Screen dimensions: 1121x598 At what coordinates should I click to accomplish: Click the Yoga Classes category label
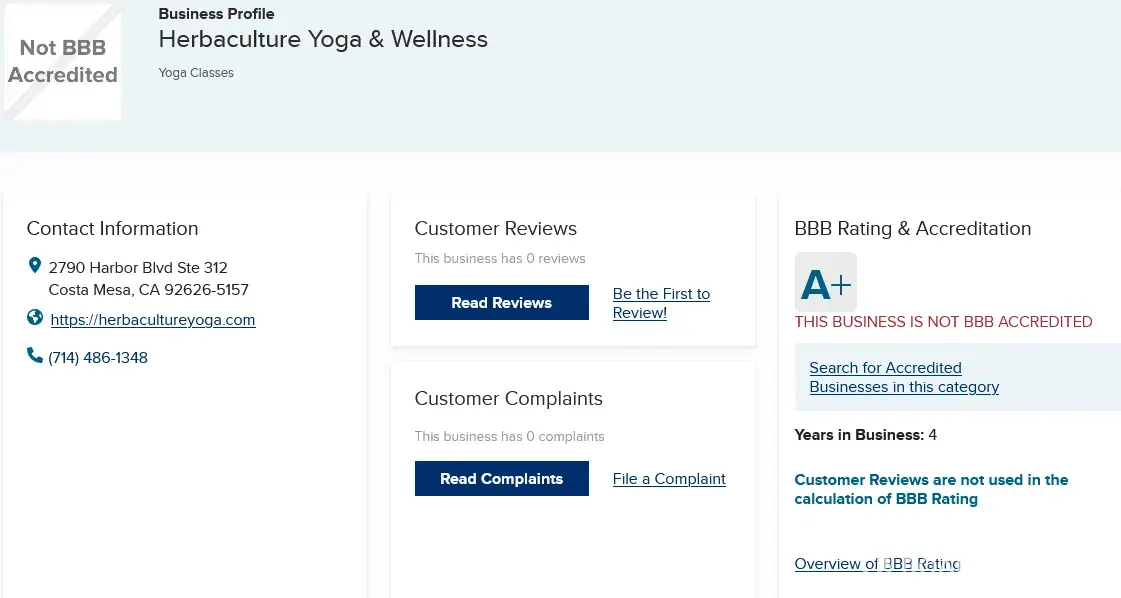196,73
